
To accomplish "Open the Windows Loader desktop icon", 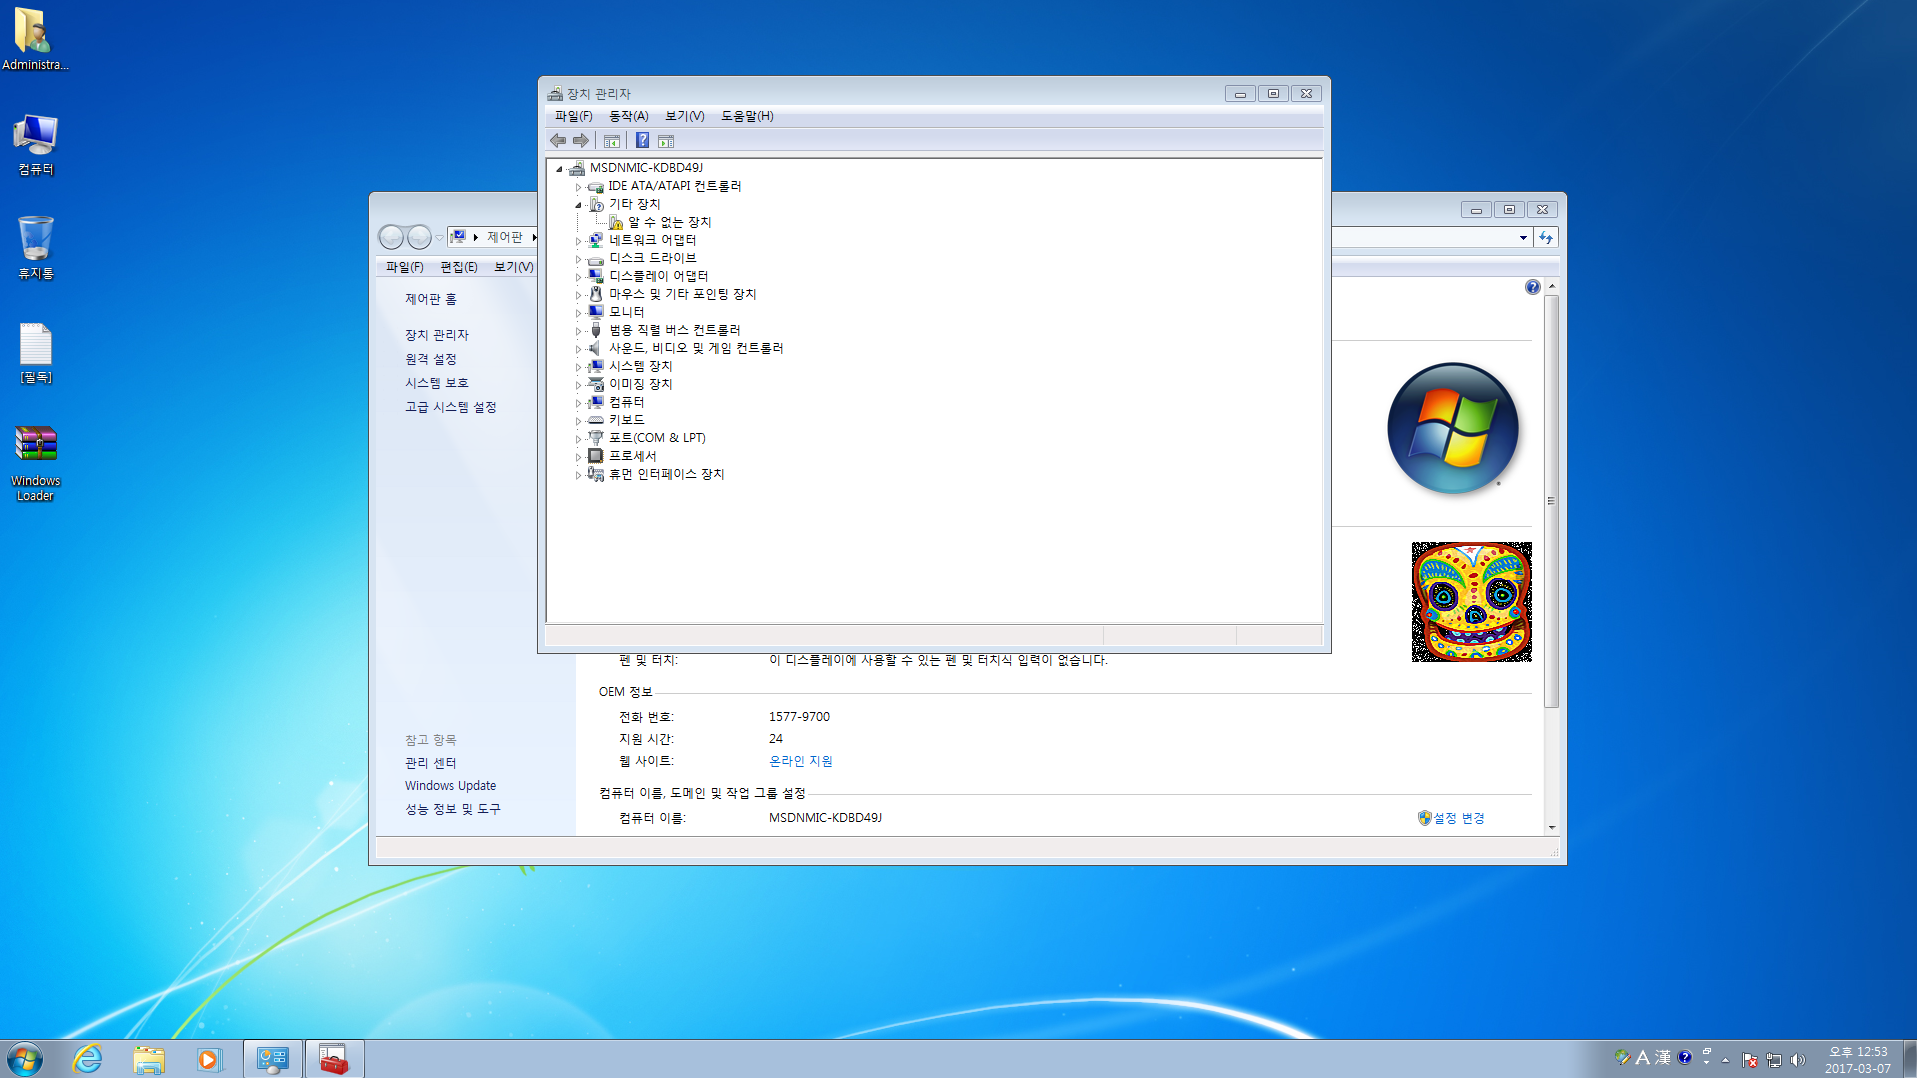I will coord(35,463).
